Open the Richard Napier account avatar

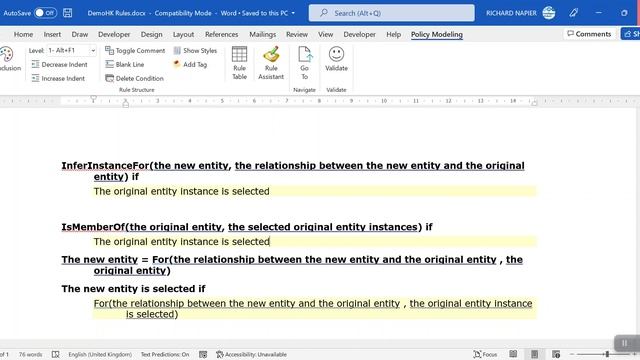[549, 13]
